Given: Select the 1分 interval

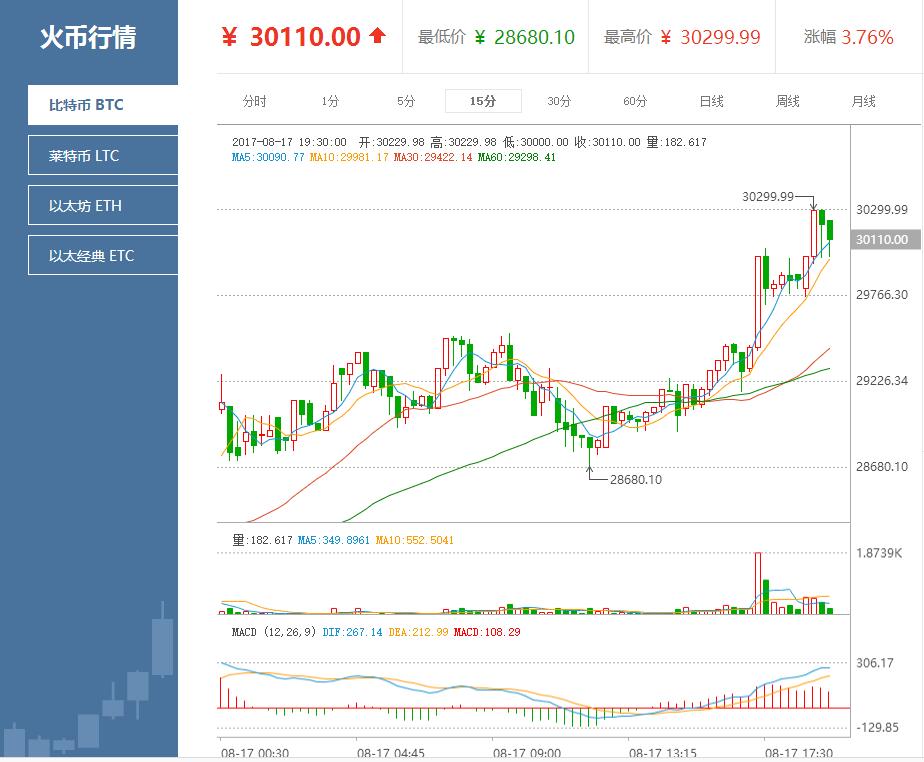Looking at the screenshot, I should pos(330,101).
